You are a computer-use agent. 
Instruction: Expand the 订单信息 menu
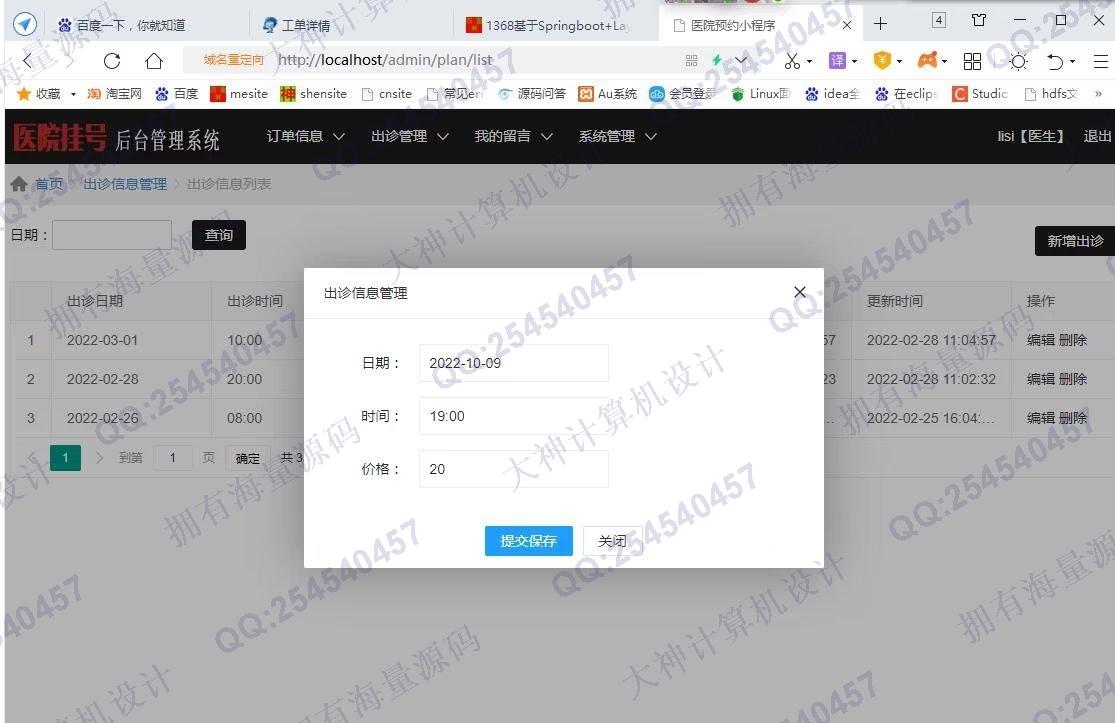306,136
